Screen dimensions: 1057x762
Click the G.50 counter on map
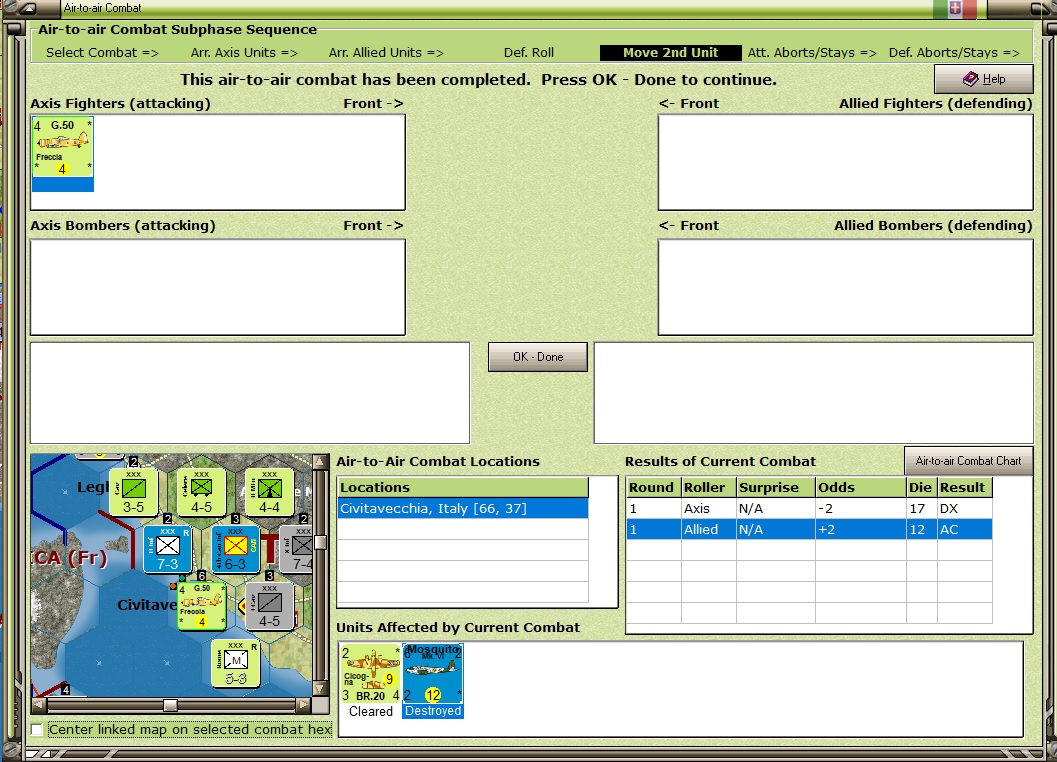(x=202, y=606)
